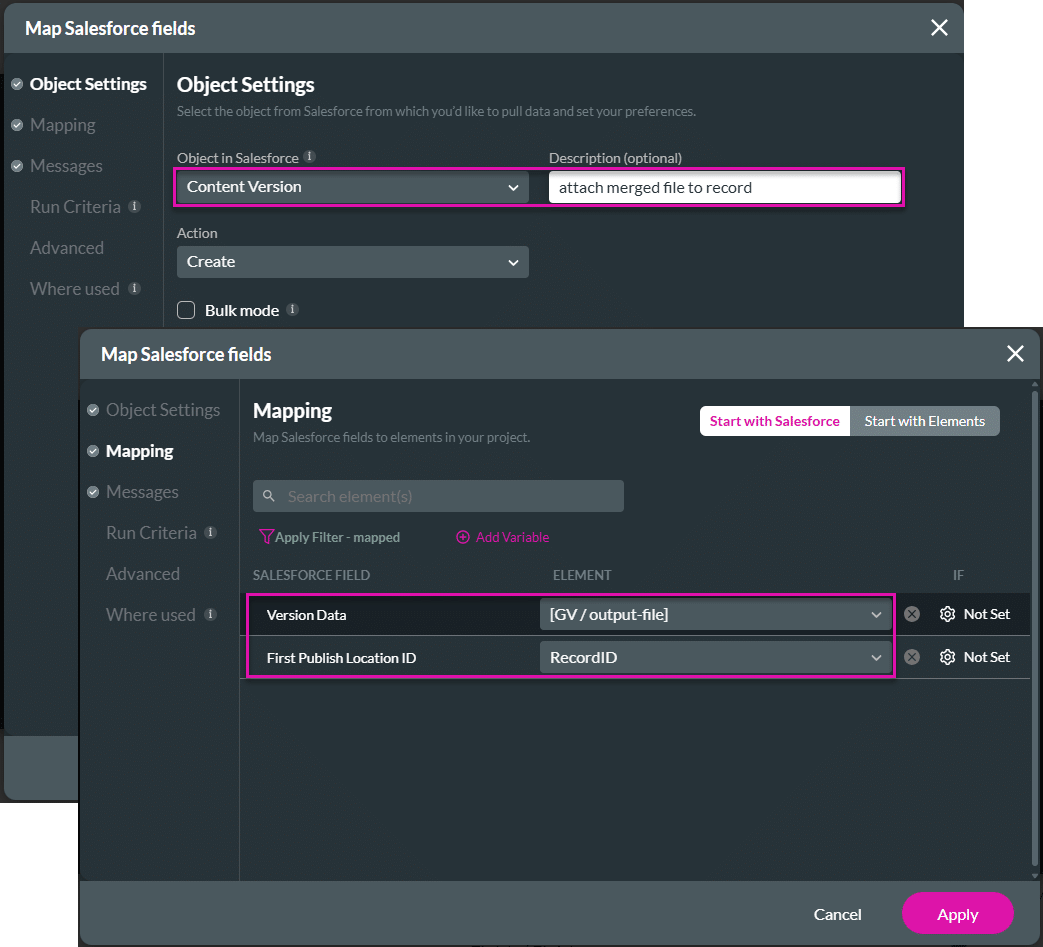Click the search magnifier icon
The width and height of the screenshot is (1043, 947).
click(x=269, y=496)
